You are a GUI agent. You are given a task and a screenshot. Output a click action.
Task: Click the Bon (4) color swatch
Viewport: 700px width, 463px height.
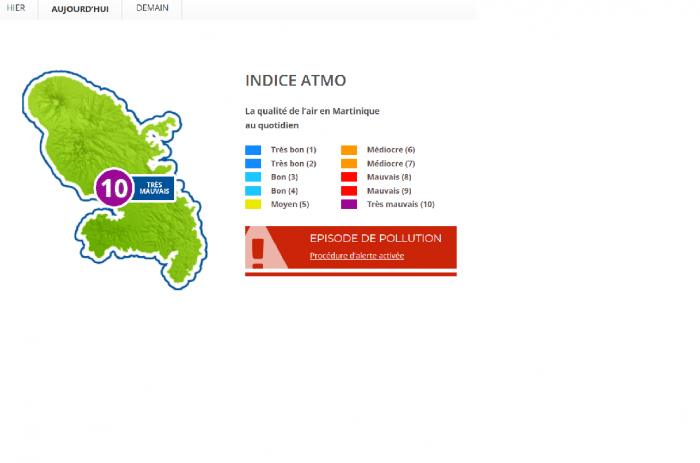point(253,191)
